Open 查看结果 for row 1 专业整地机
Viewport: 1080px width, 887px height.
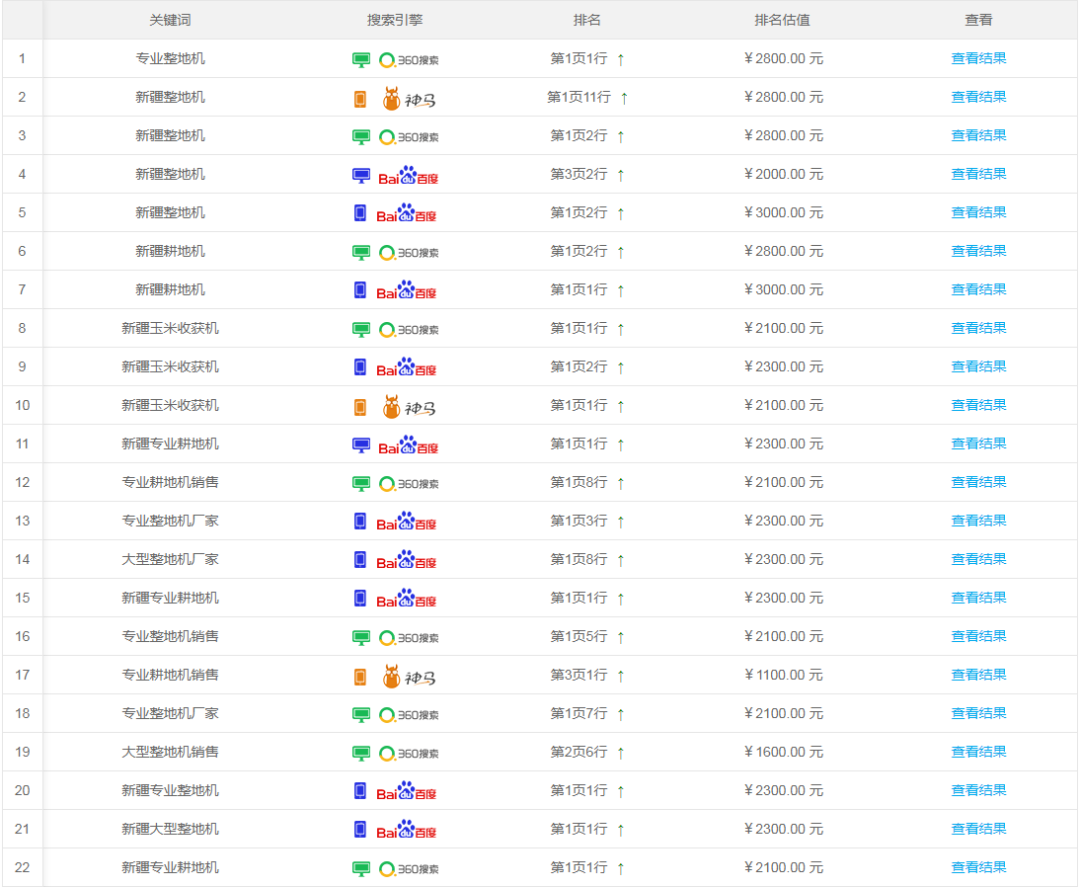tap(978, 58)
